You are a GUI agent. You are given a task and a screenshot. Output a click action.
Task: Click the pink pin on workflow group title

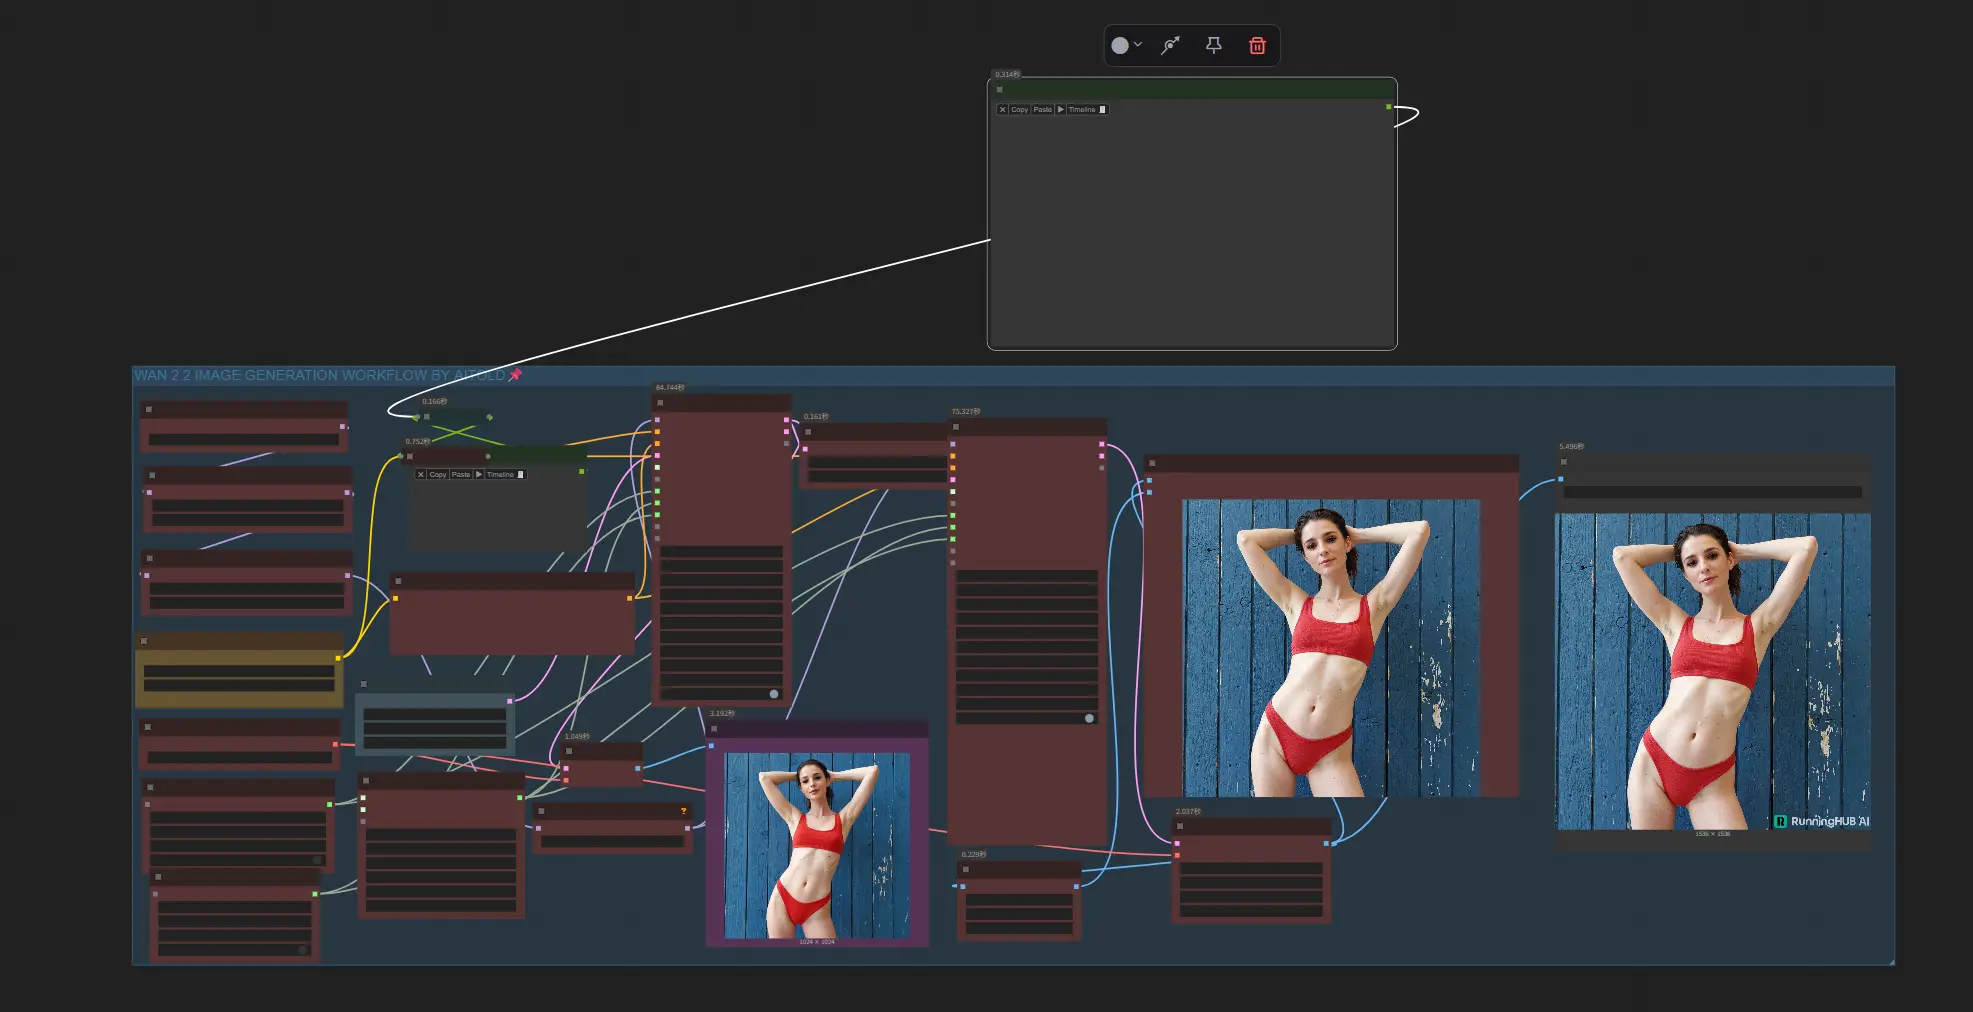click(516, 375)
